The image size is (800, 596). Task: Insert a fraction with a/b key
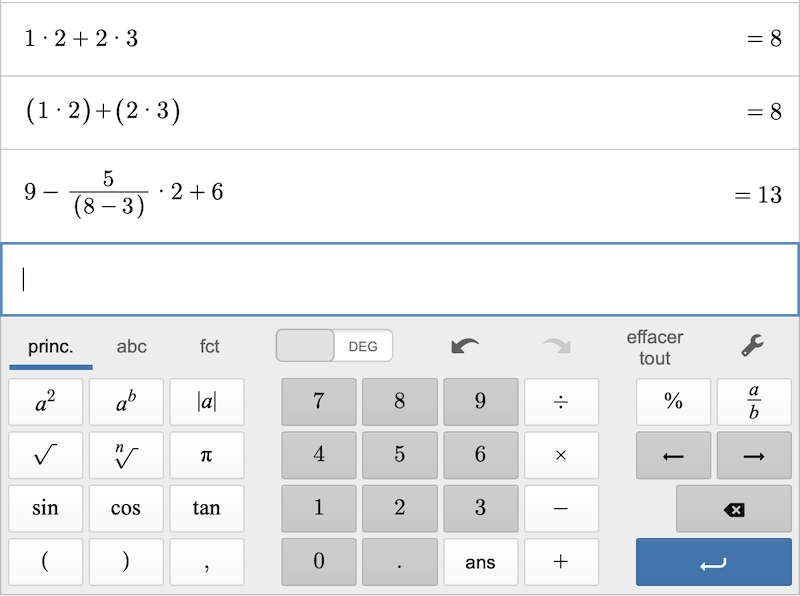tap(754, 402)
